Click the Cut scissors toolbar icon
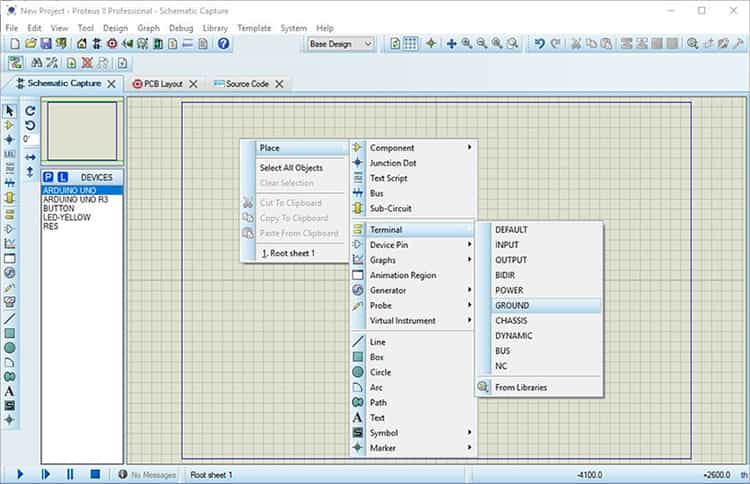The height and width of the screenshot is (484, 750). [x=576, y=44]
